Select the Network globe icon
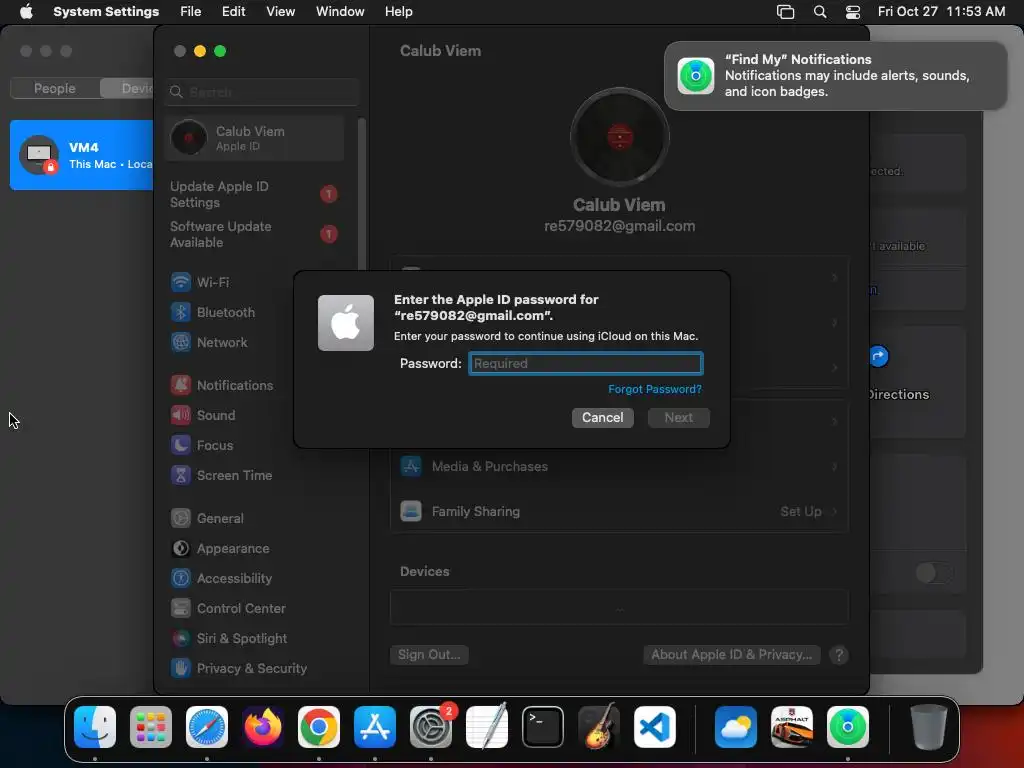 [x=181, y=342]
